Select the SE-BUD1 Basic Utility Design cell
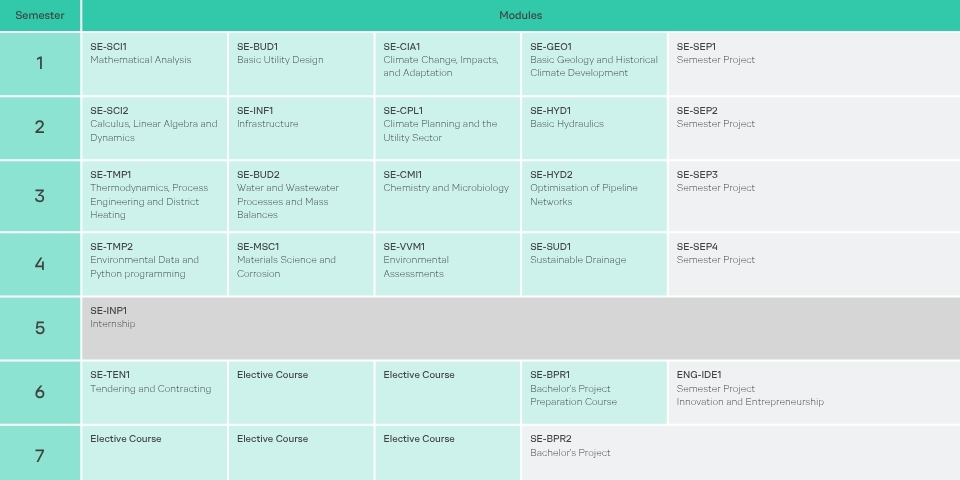This screenshot has height=480, width=960. [x=301, y=64]
